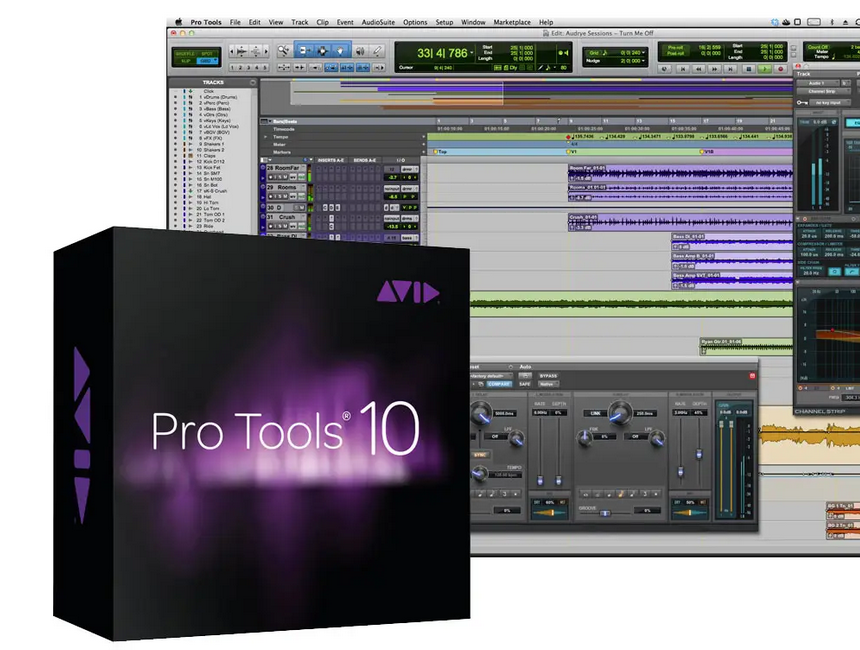Viewport: 860px width, 650px height.
Task: Toggle Pre-roll in transport
Action: point(676,48)
